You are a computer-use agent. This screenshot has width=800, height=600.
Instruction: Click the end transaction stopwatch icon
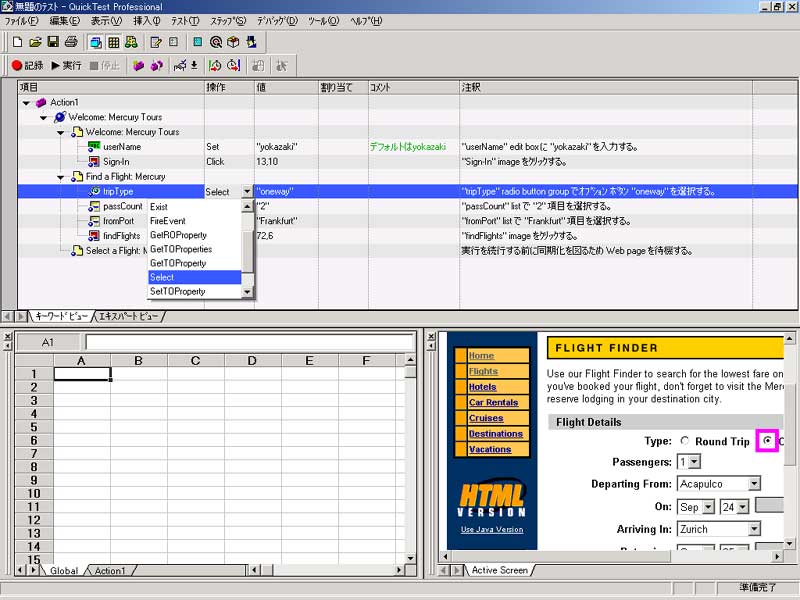[x=234, y=65]
